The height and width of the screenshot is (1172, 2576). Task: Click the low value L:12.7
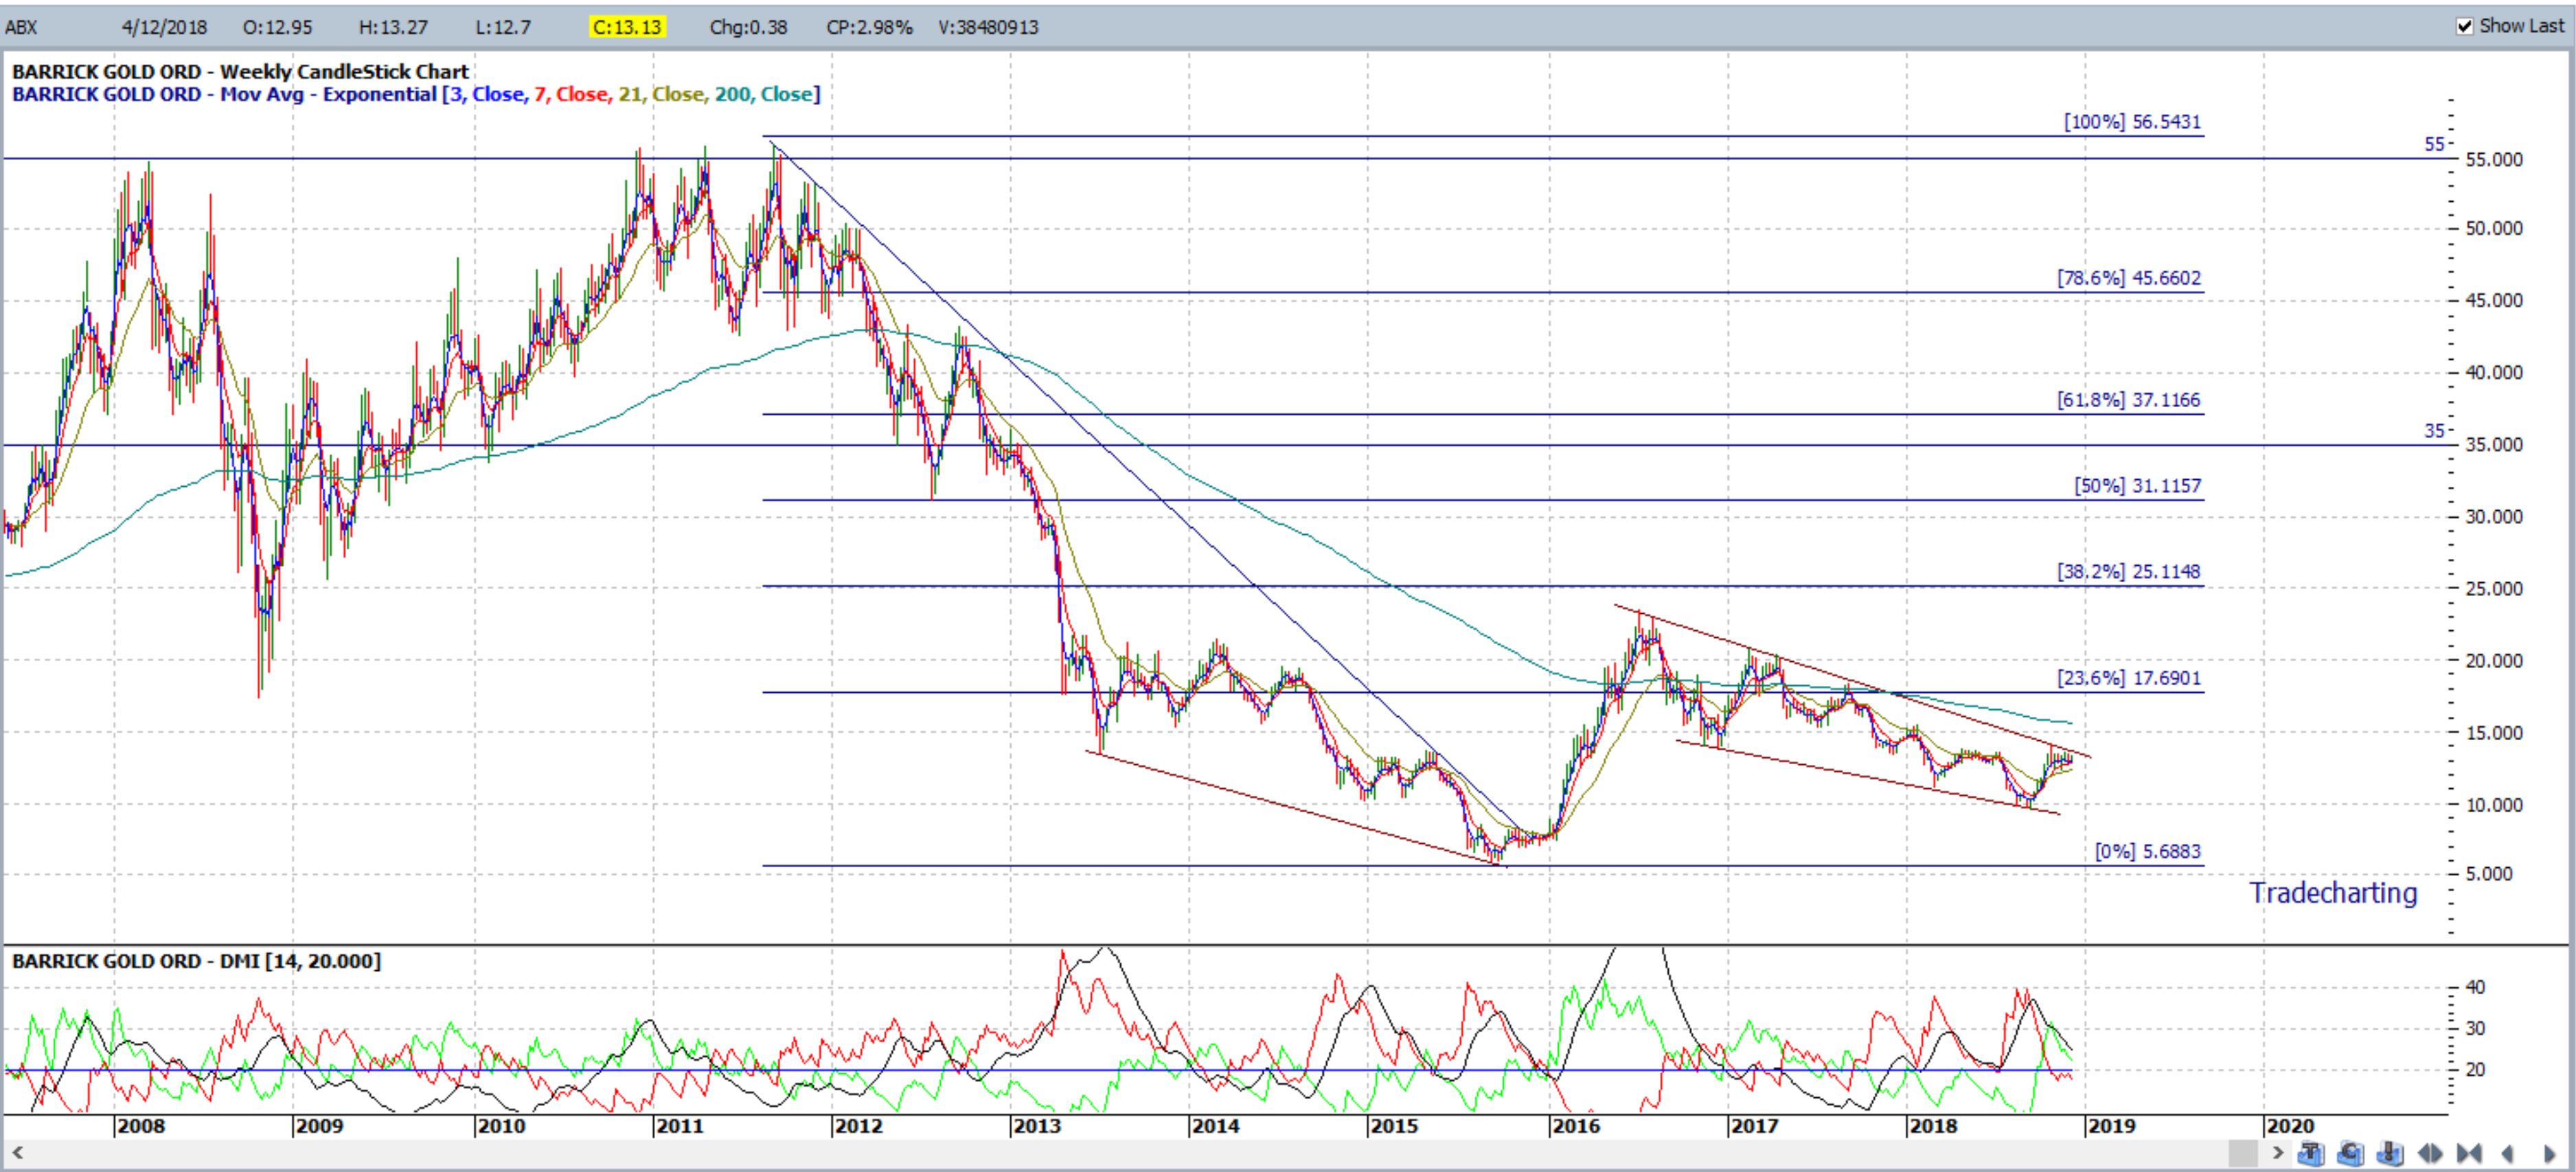[503, 27]
